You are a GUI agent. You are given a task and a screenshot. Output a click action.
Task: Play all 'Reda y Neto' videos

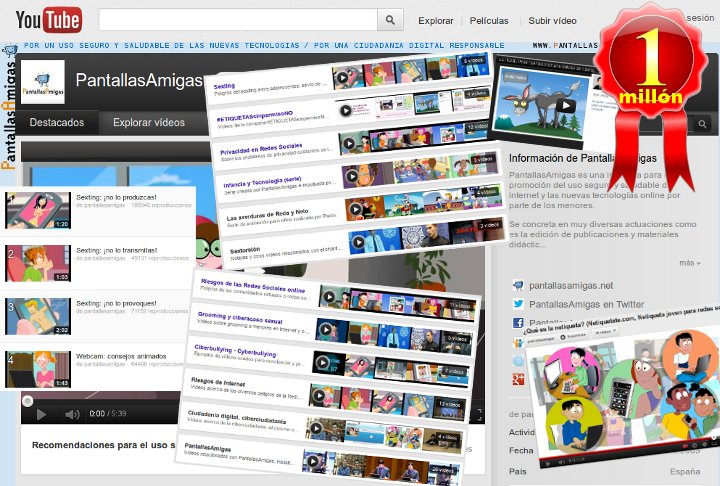tap(355, 209)
